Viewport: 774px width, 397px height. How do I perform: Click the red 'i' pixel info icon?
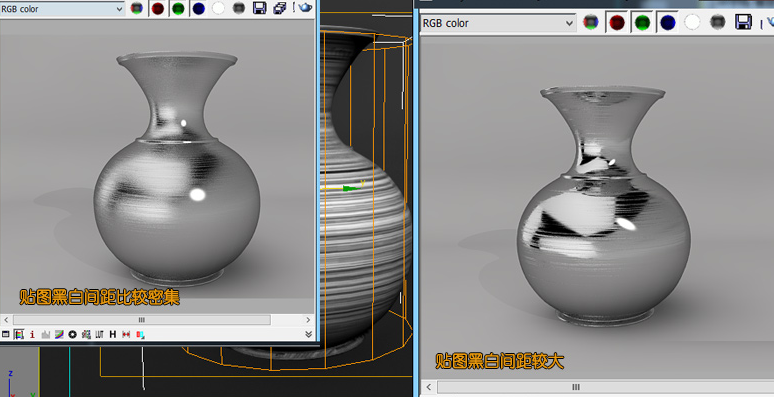[x=32, y=334]
